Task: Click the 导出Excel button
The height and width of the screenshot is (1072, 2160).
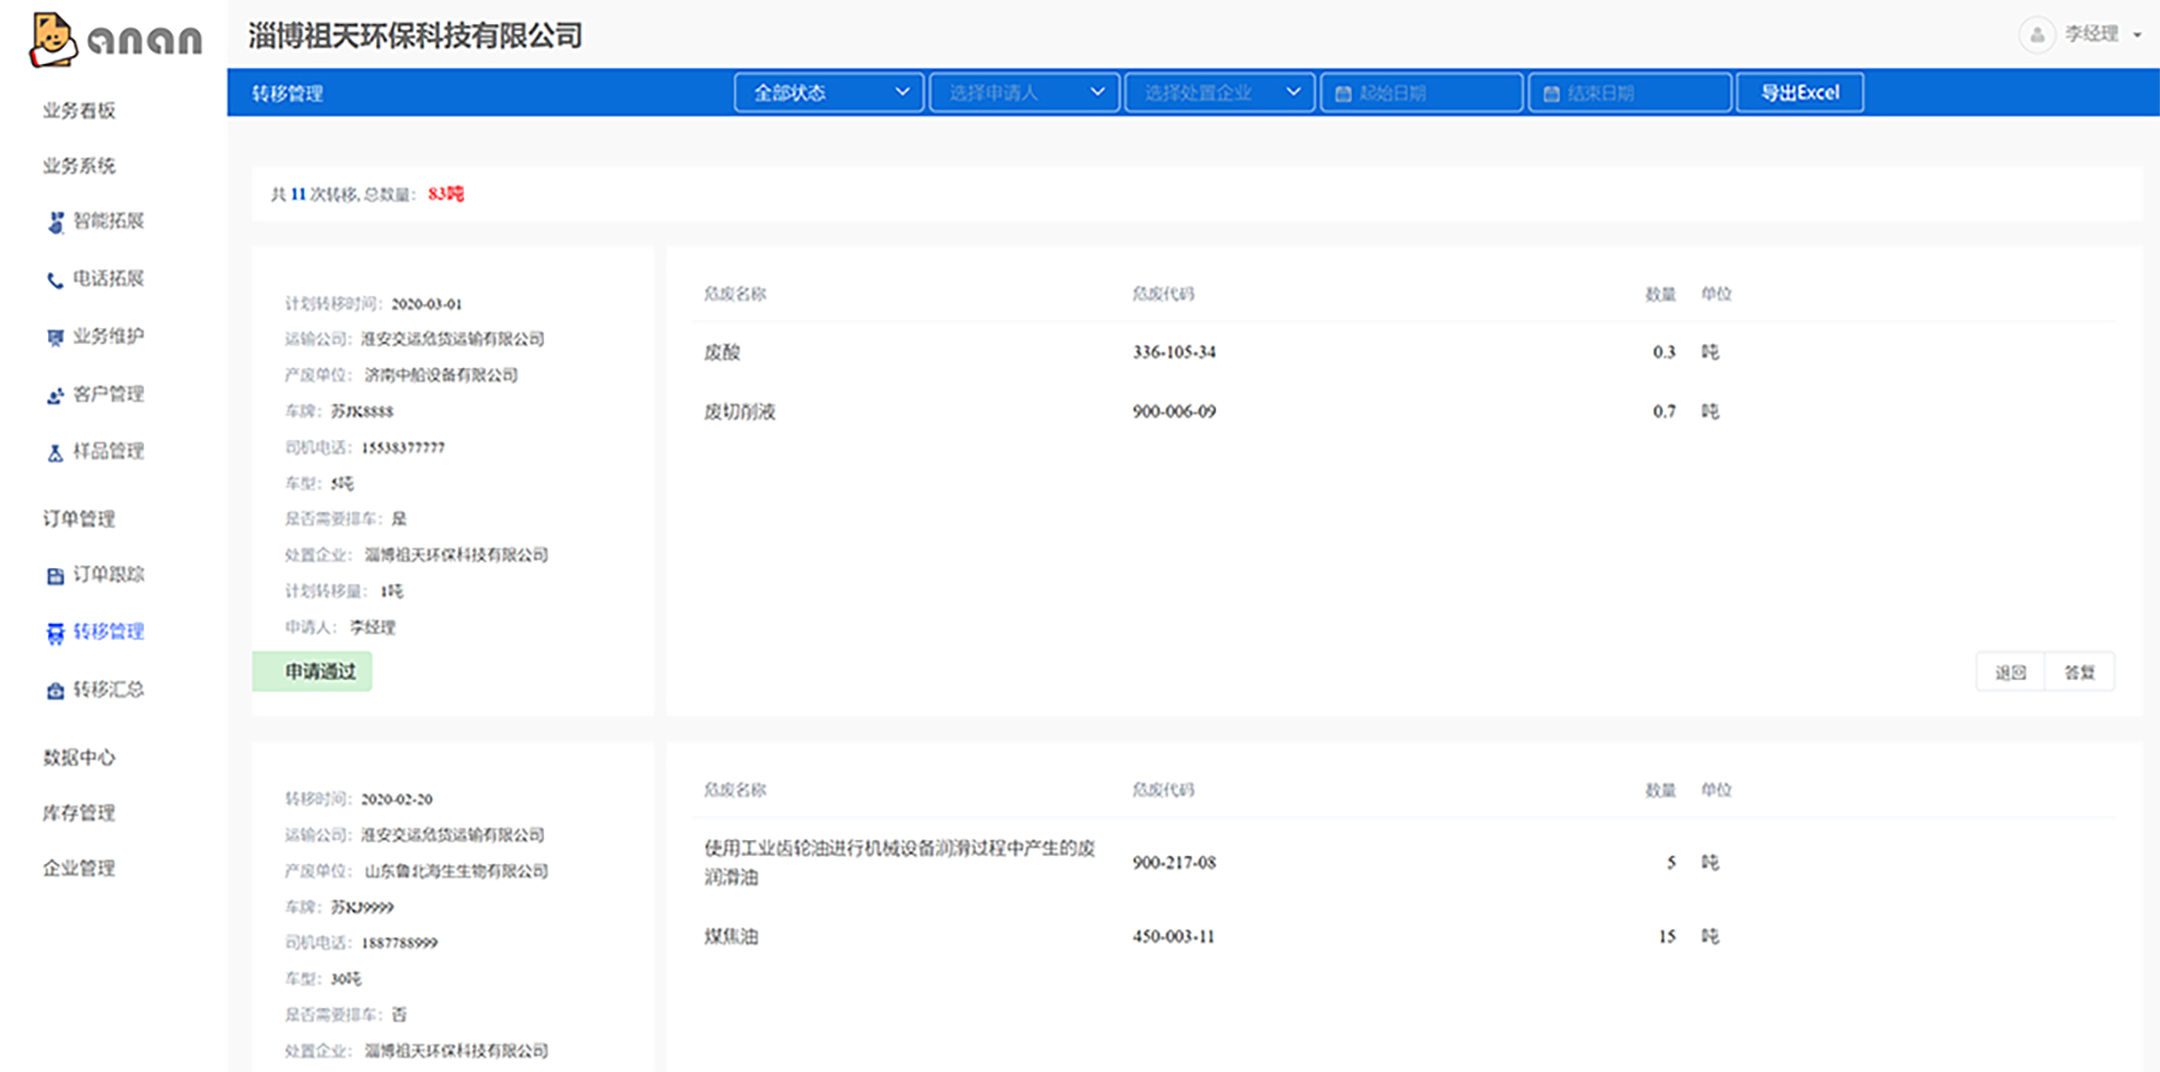Action: pos(1799,93)
